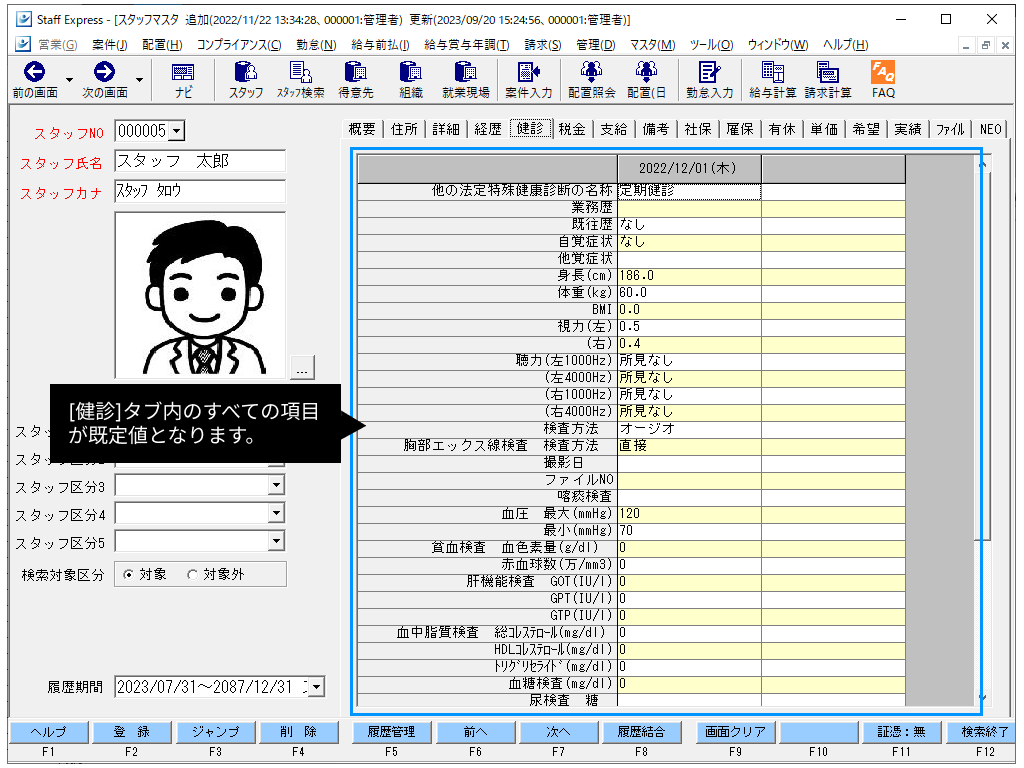Switch to the 有休 tab

click(x=782, y=129)
